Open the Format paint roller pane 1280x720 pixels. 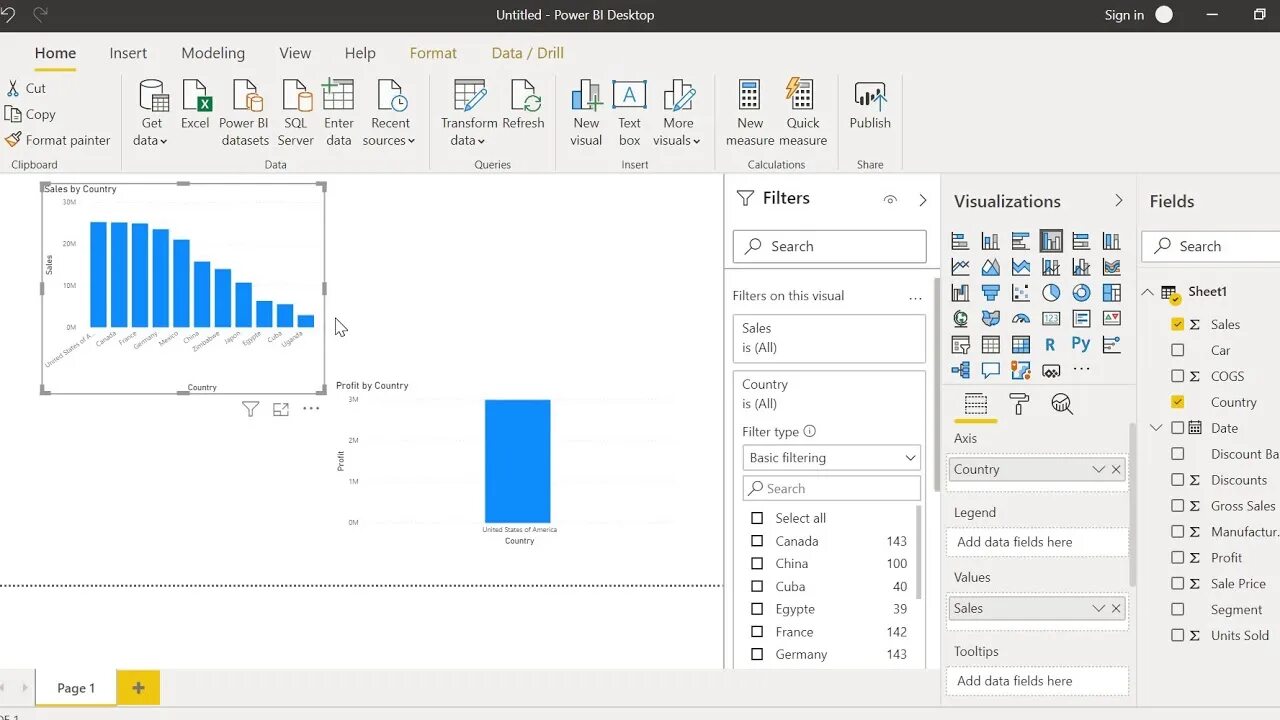click(1019, 404)
